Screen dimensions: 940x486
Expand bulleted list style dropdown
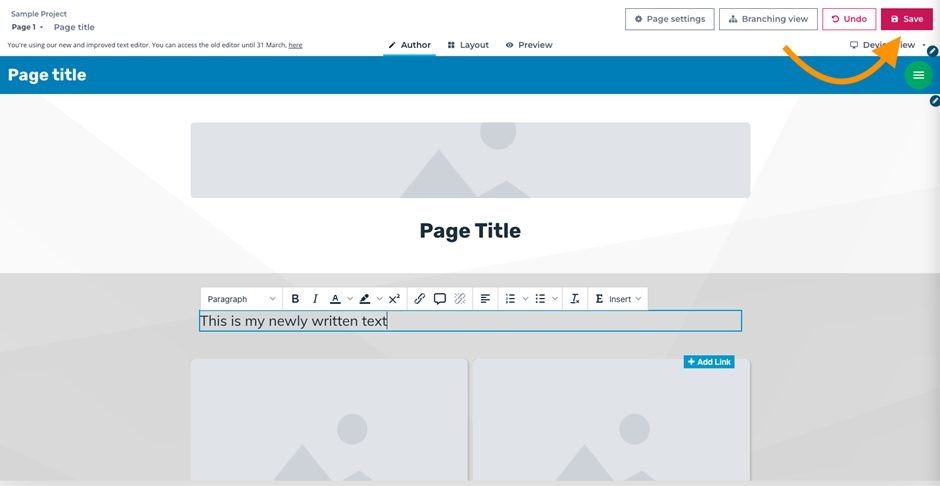[555, 299]
